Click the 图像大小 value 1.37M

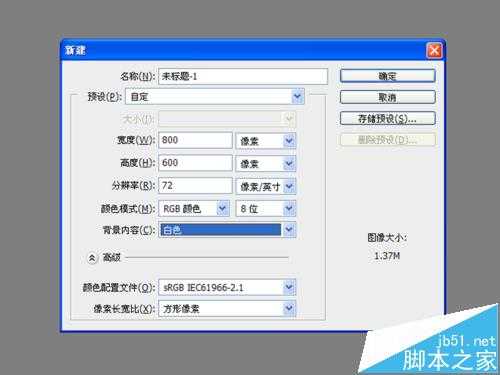pos(387,256)
